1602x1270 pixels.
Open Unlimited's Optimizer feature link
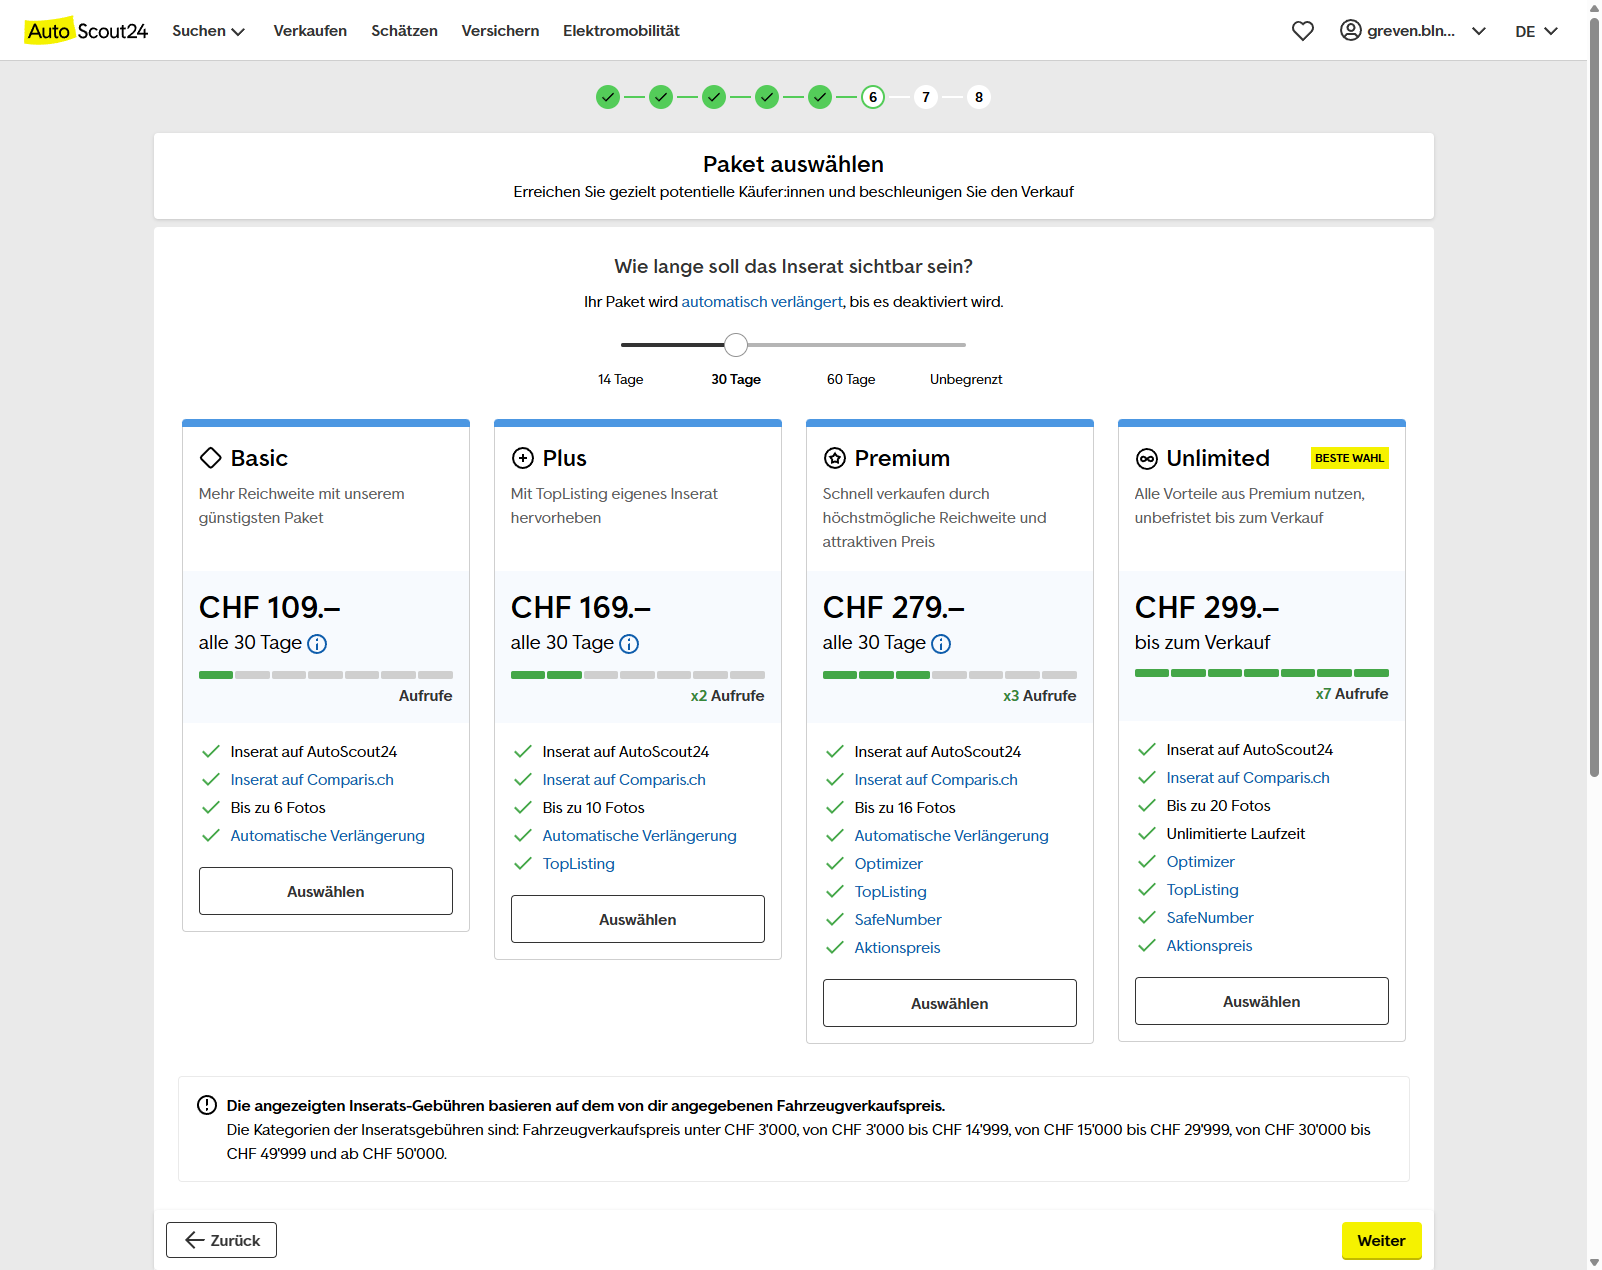point(1201,862)
